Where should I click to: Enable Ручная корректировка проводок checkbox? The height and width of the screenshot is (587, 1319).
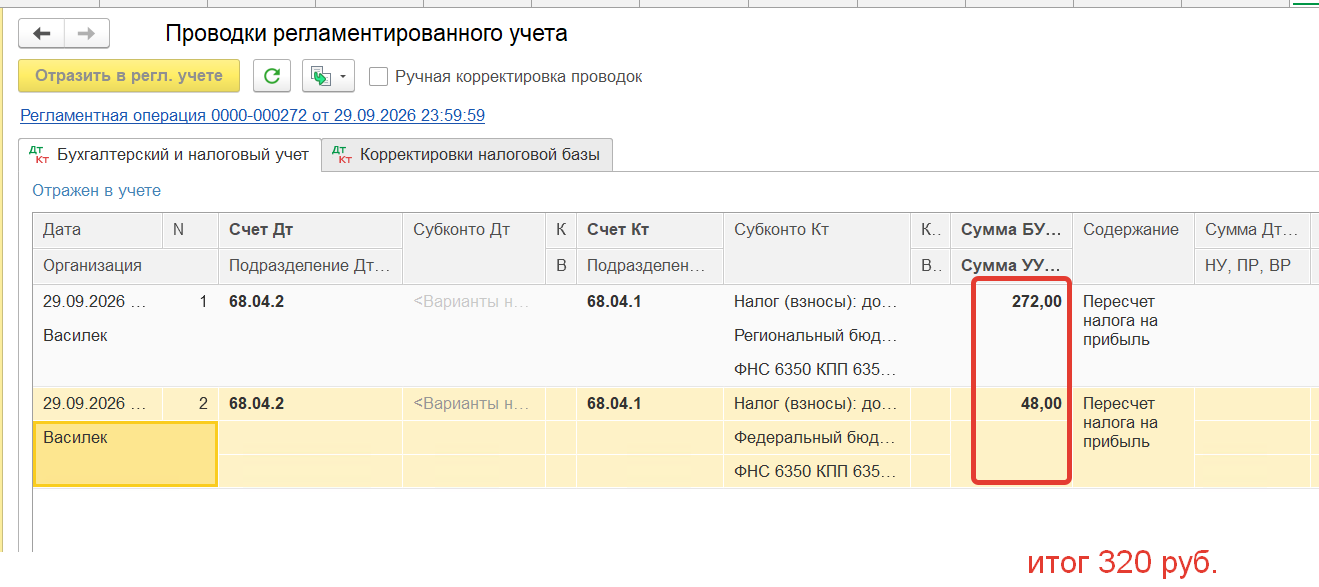(378, 76)
